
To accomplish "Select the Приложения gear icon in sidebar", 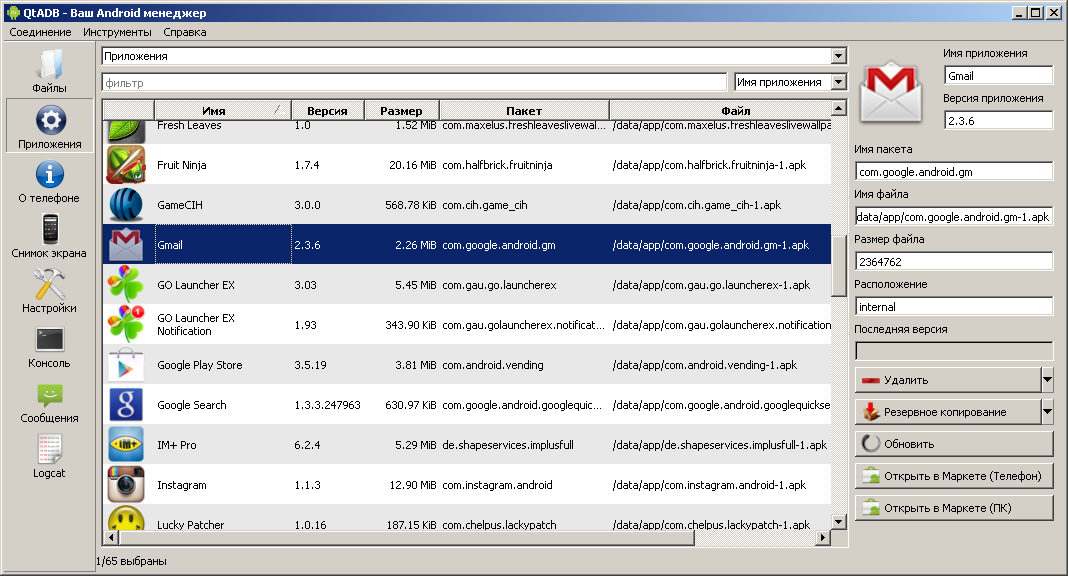I will click(x=50, y=121).
